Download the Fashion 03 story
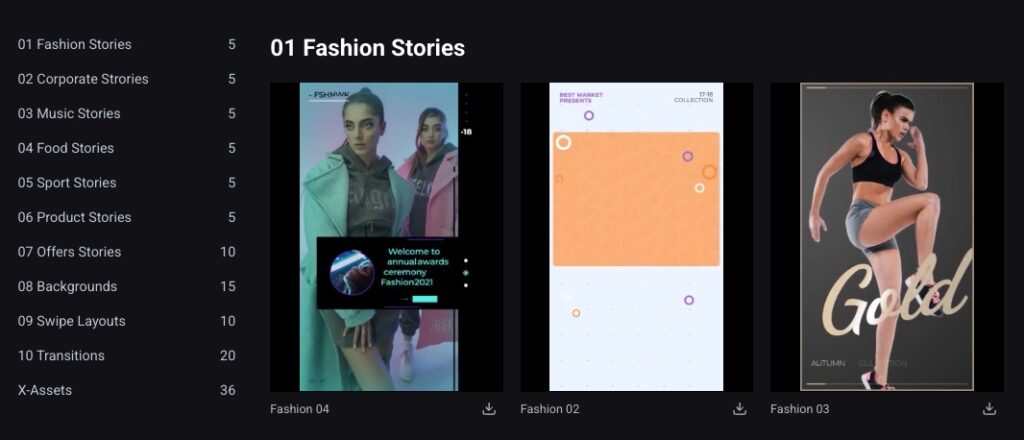This screenshot has width=1024, height=440. click(989, 409)
